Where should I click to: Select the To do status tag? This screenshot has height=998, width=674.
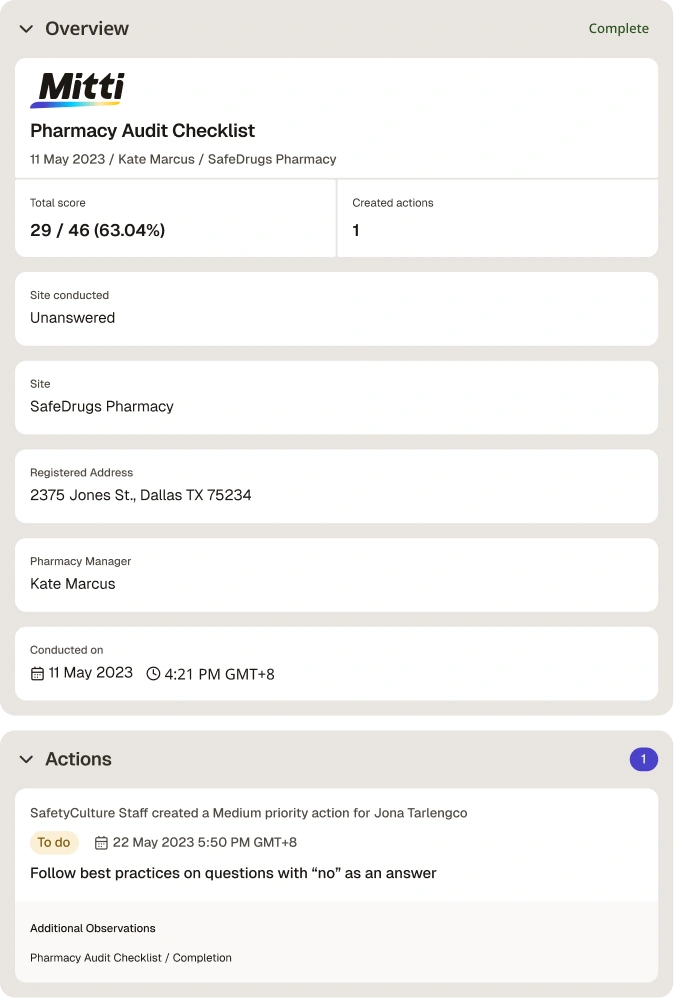tap(54, 842)
